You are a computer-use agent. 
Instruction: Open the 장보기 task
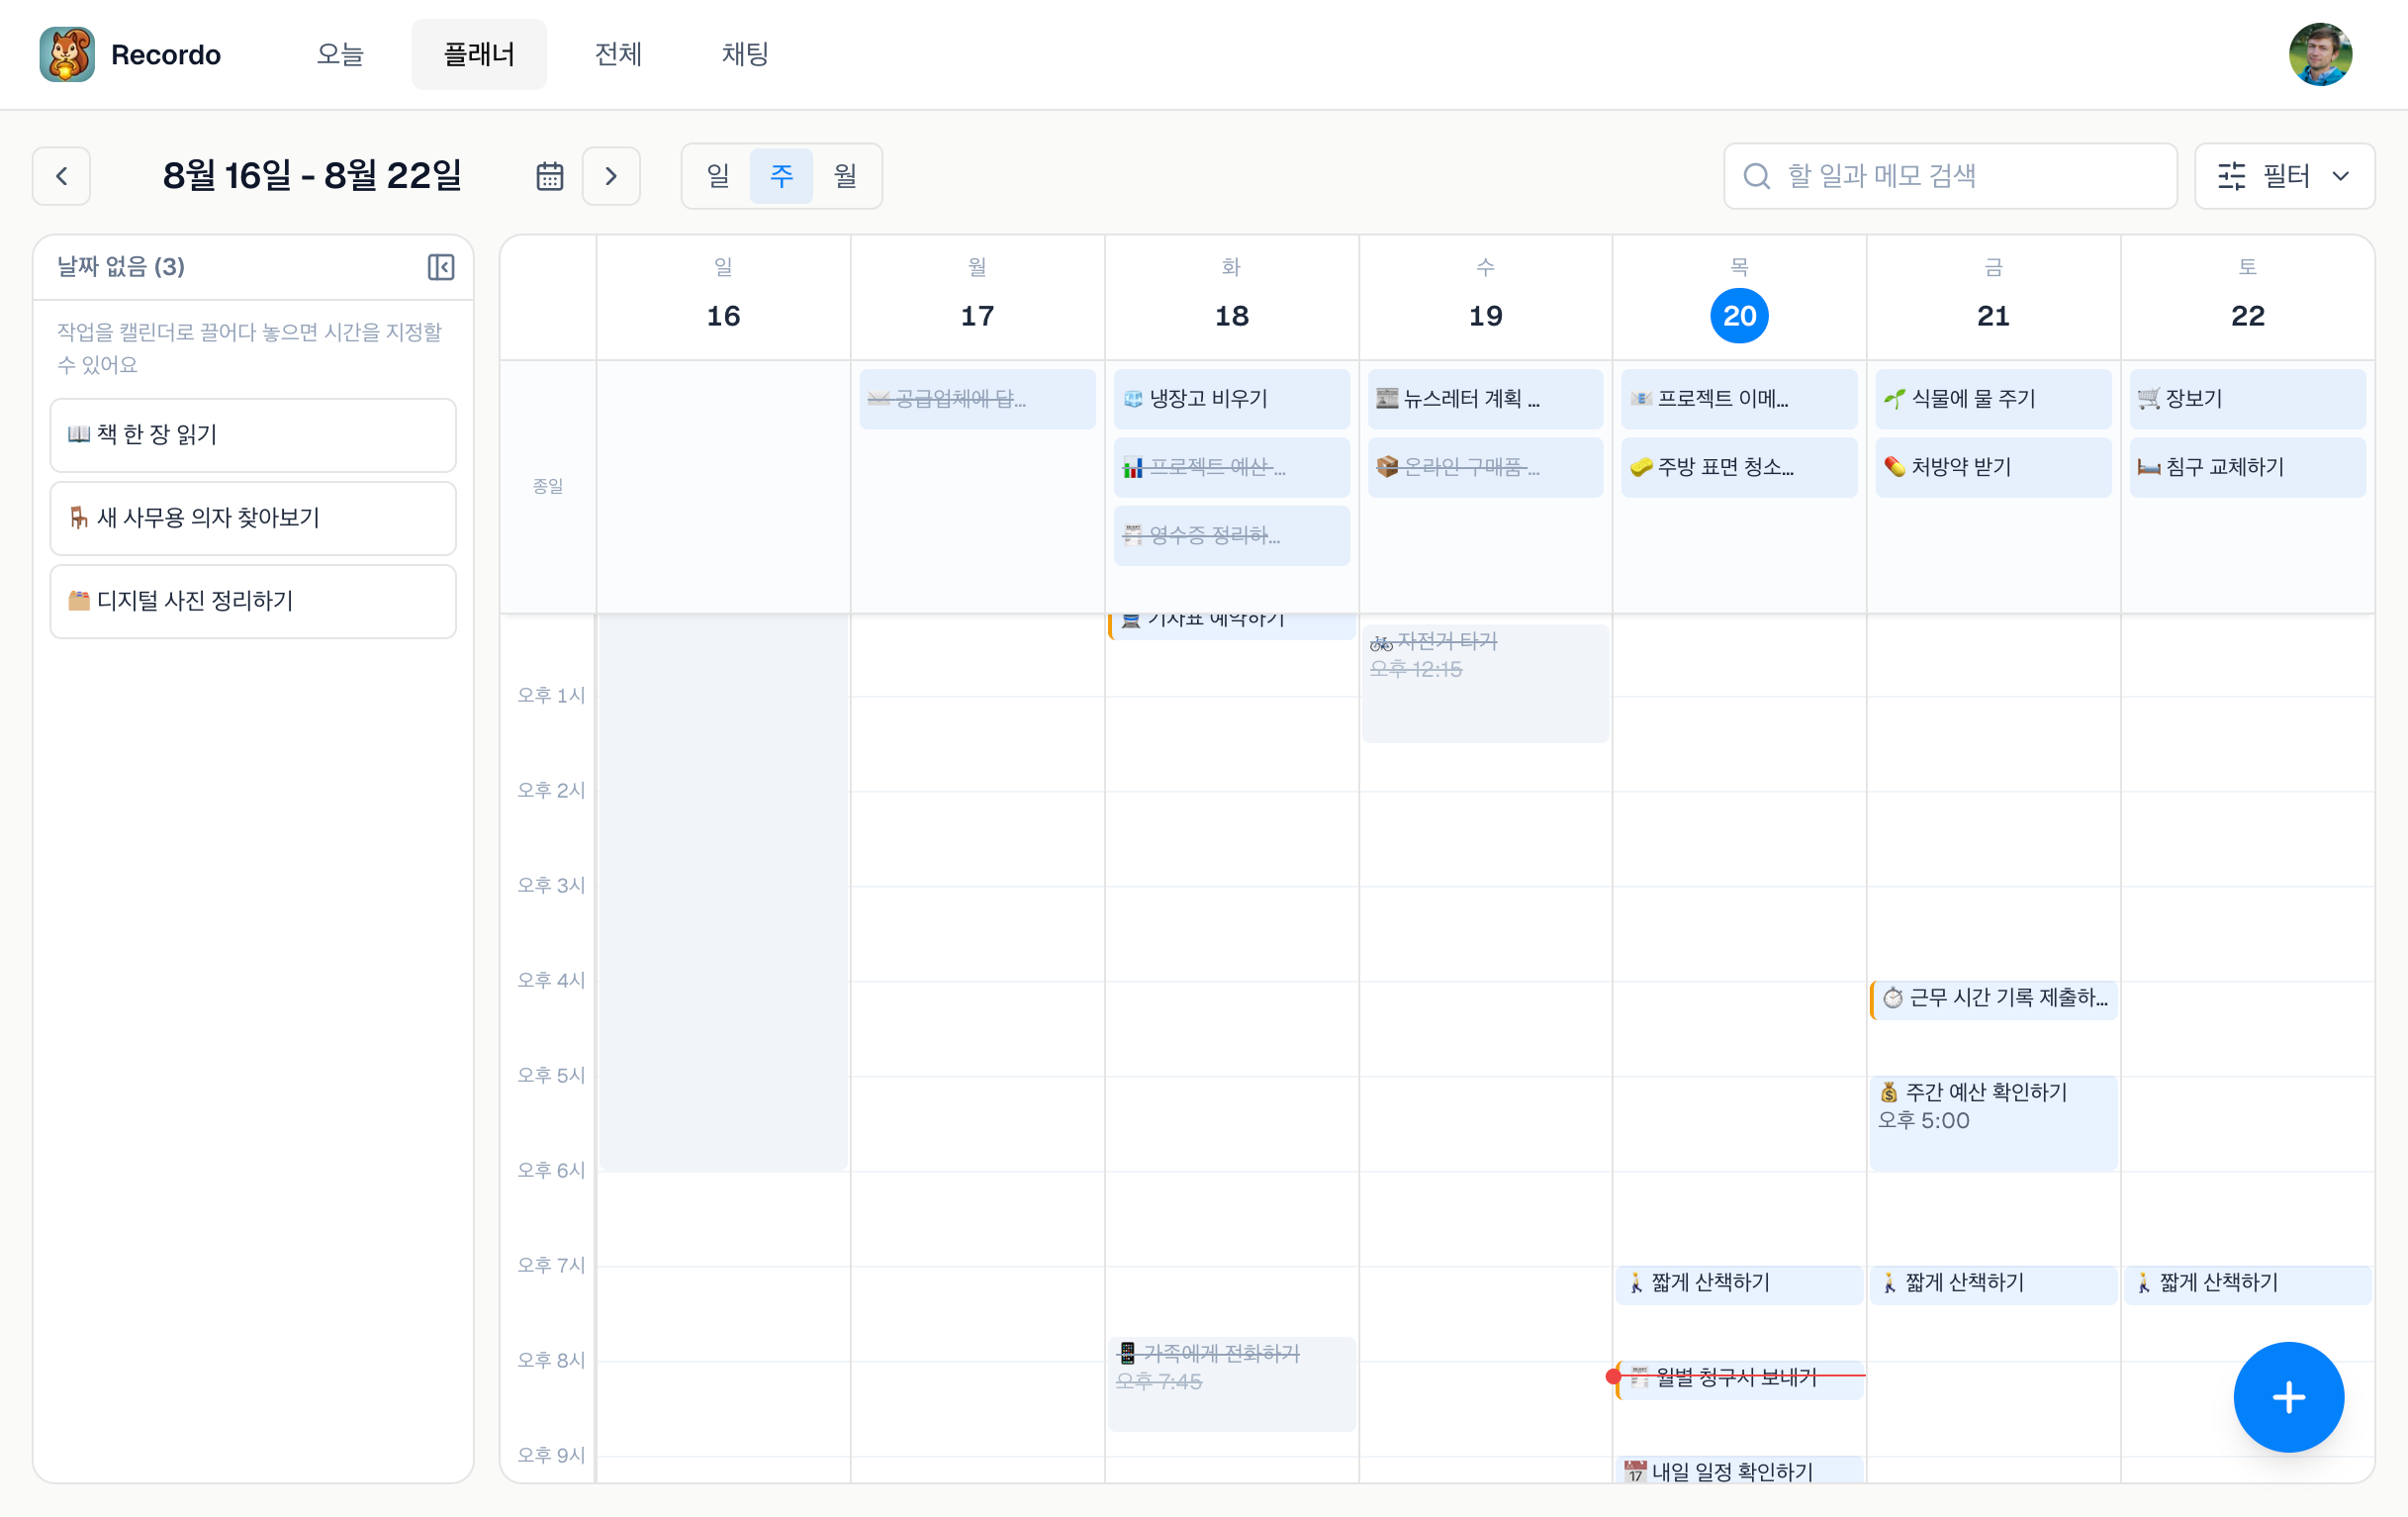[x=2247, y=399]
